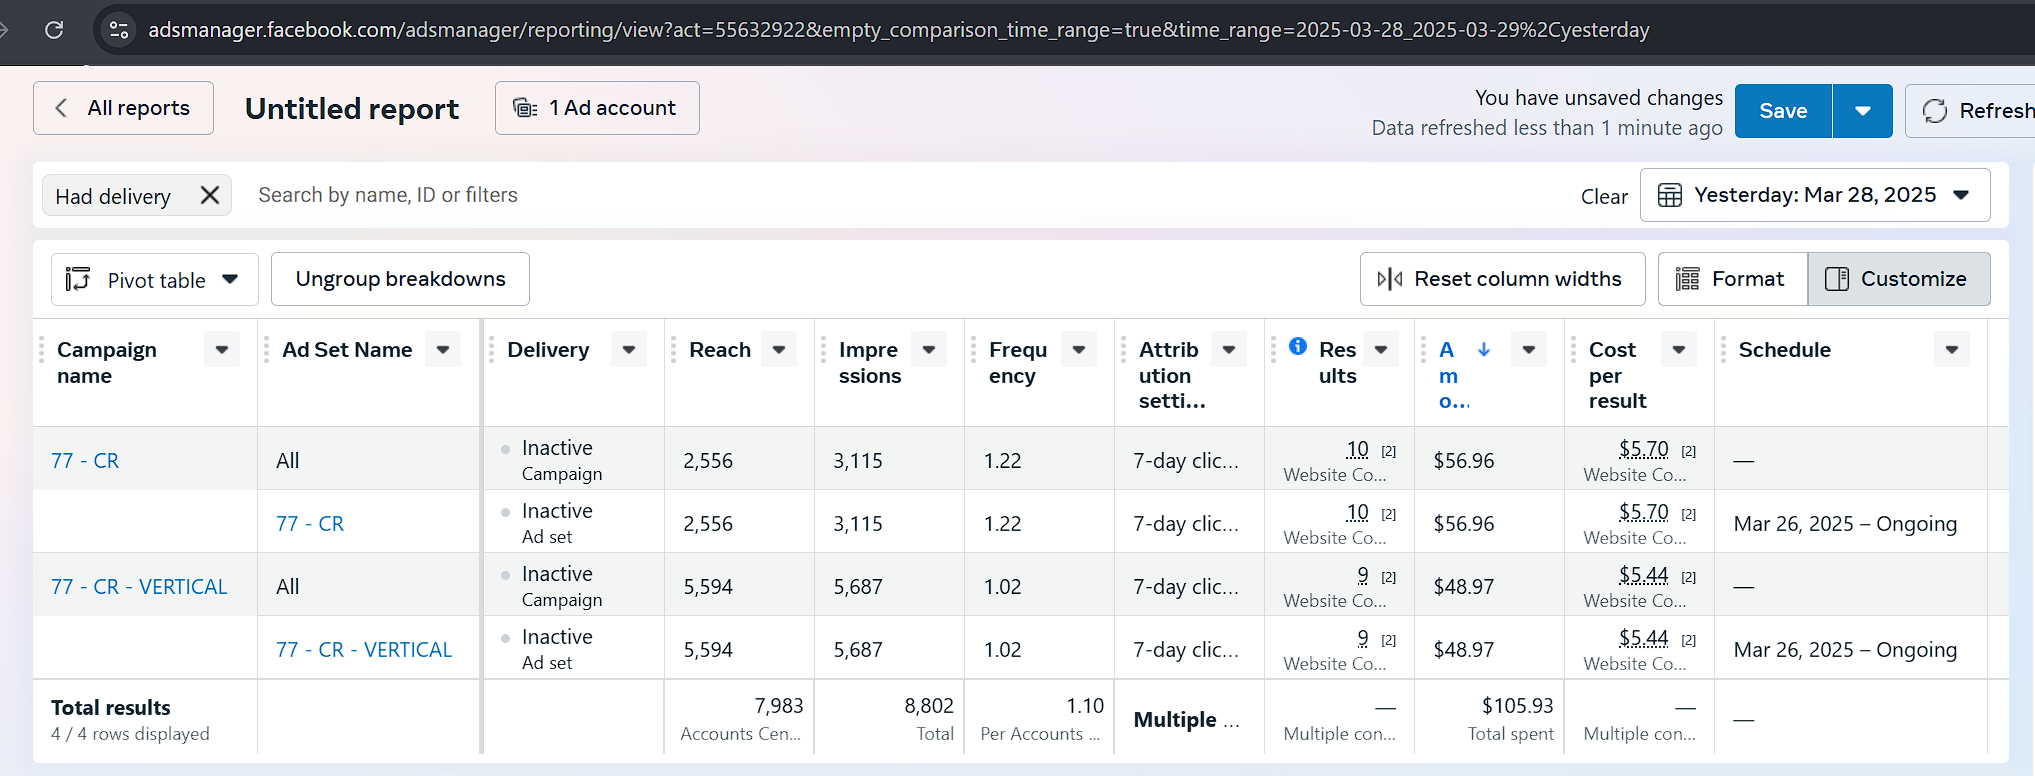
Task: Expand the Save options dropdown arrow
Action: coord(1862,111)
